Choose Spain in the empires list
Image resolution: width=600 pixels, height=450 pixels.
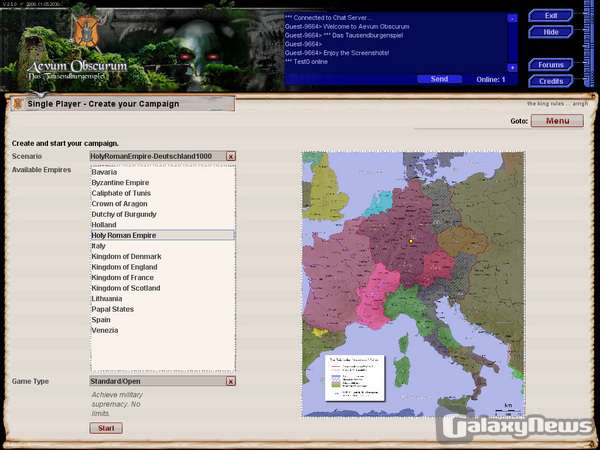click(163, 320)
